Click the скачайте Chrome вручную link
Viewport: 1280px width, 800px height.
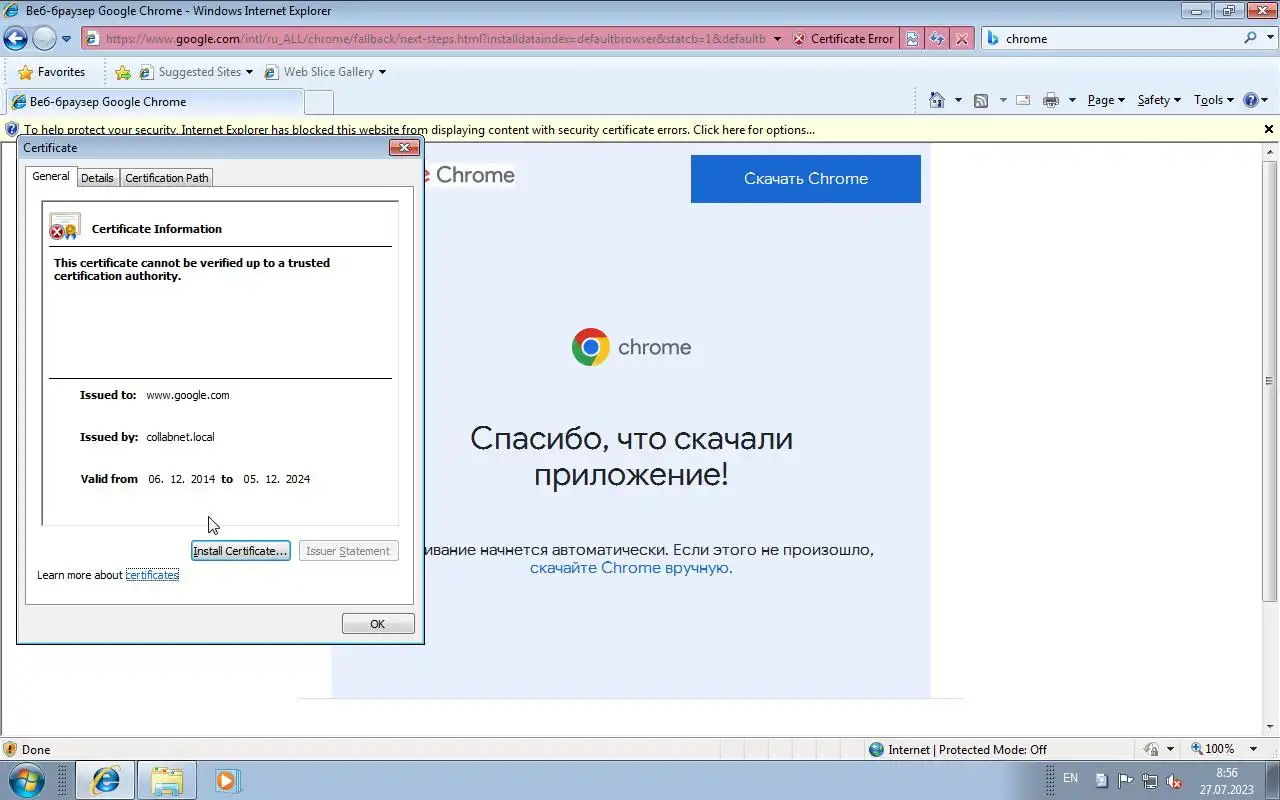631,568
